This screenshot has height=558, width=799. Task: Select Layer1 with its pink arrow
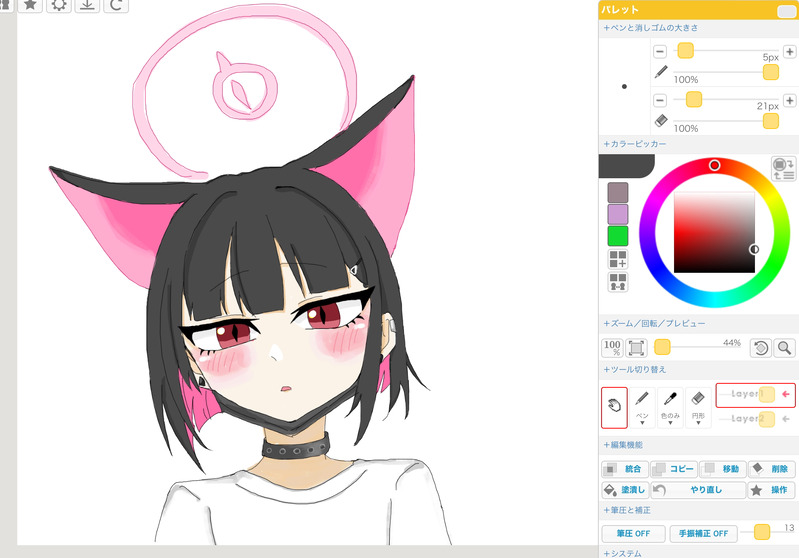coord(786,394)
